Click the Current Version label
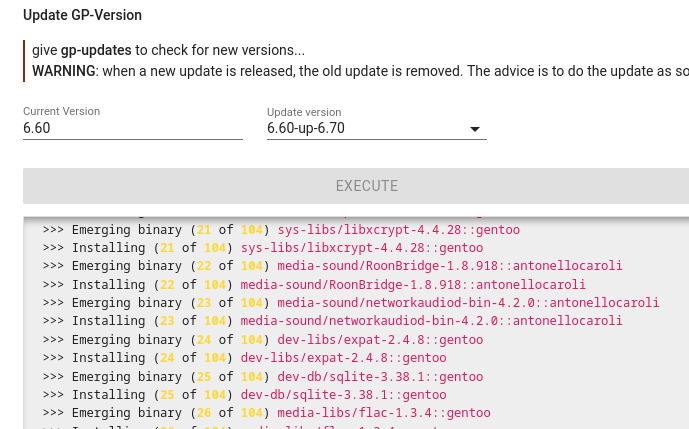The image size is (689, 429). pyautogui.click(x=62, y=111)
